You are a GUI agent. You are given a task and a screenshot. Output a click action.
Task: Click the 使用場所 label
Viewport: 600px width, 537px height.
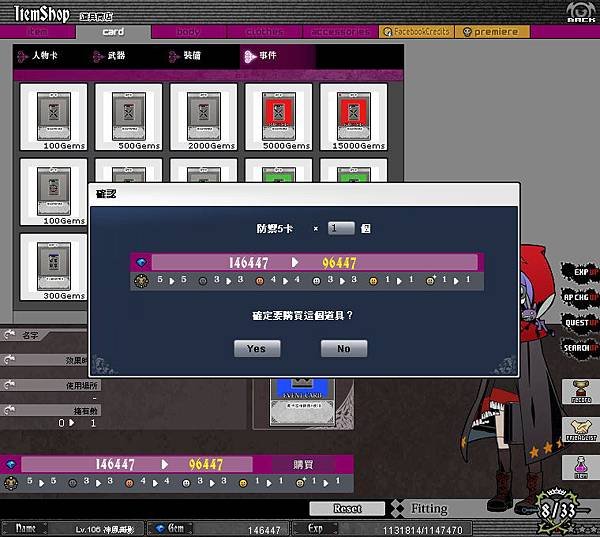(x=82, y=385)
